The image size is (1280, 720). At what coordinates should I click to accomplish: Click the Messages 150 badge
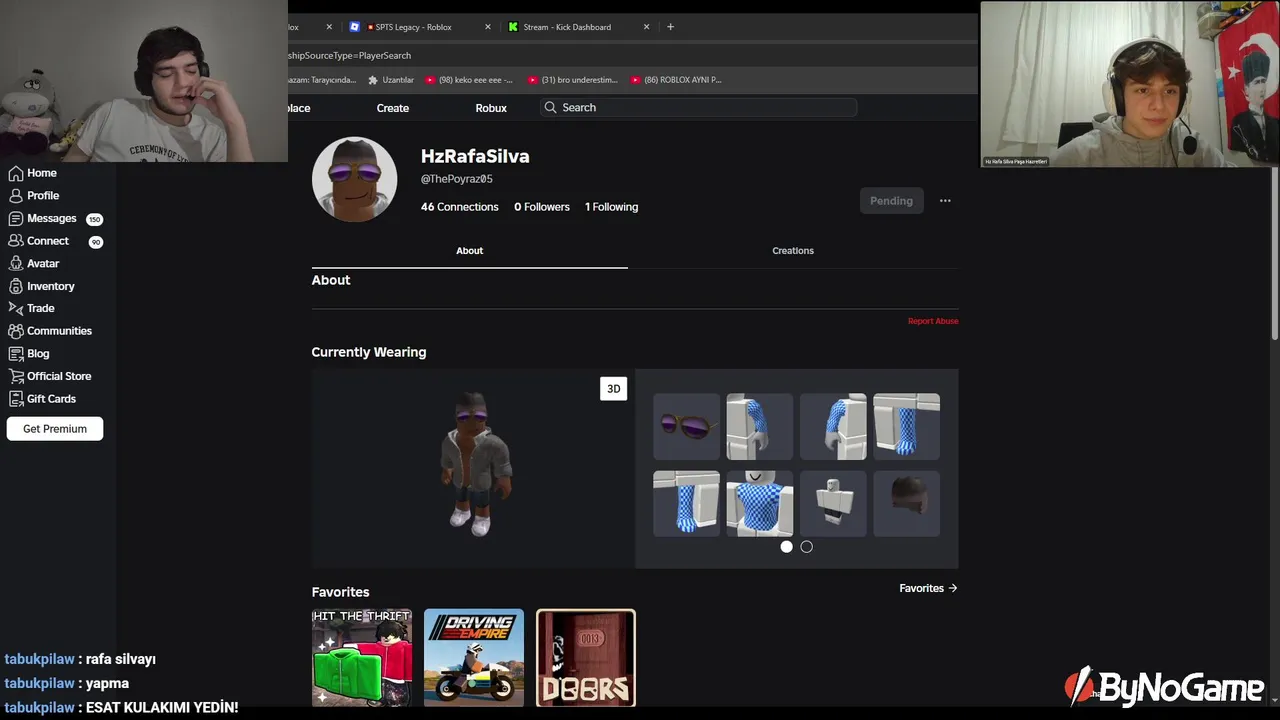click(94, 219)
